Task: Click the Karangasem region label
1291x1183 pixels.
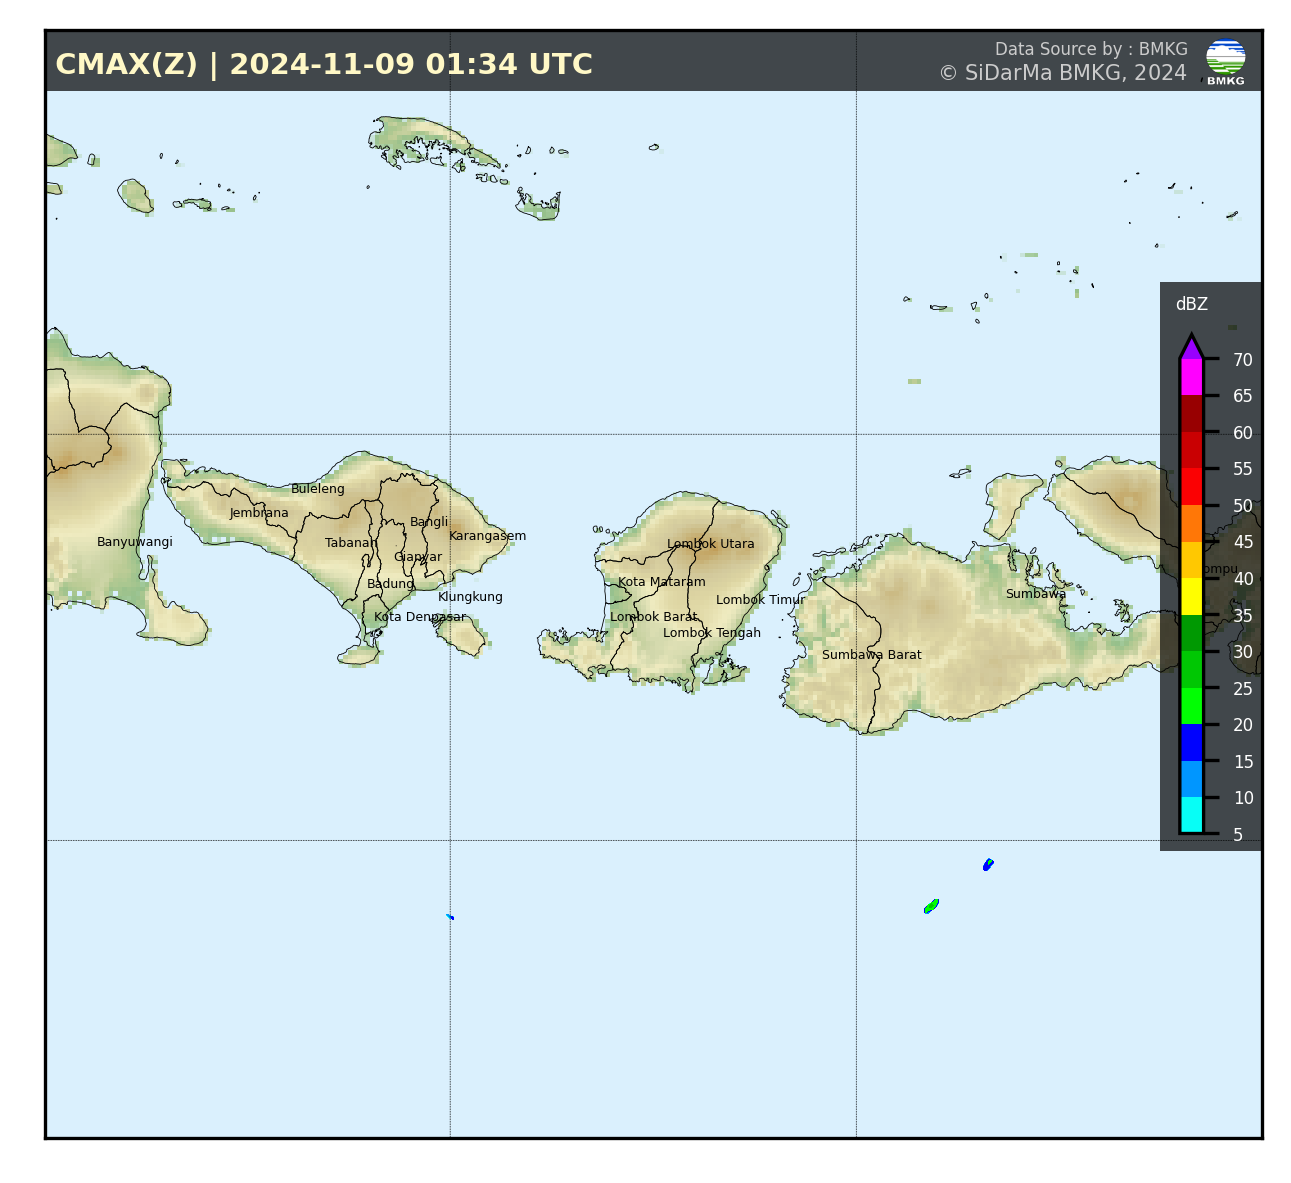Action: coord(487,536)
